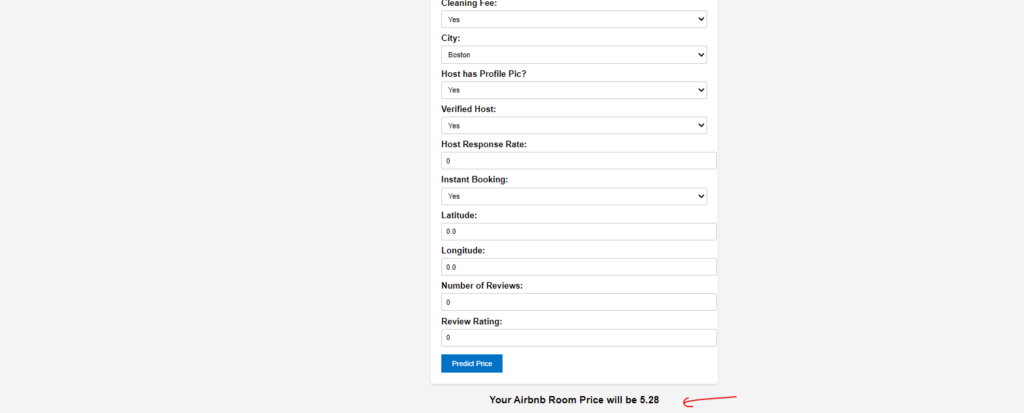The height and width of the screenshot is (413, 1024).
Task: Expand the Verified Host dropdown
Action: click(573, 126)
